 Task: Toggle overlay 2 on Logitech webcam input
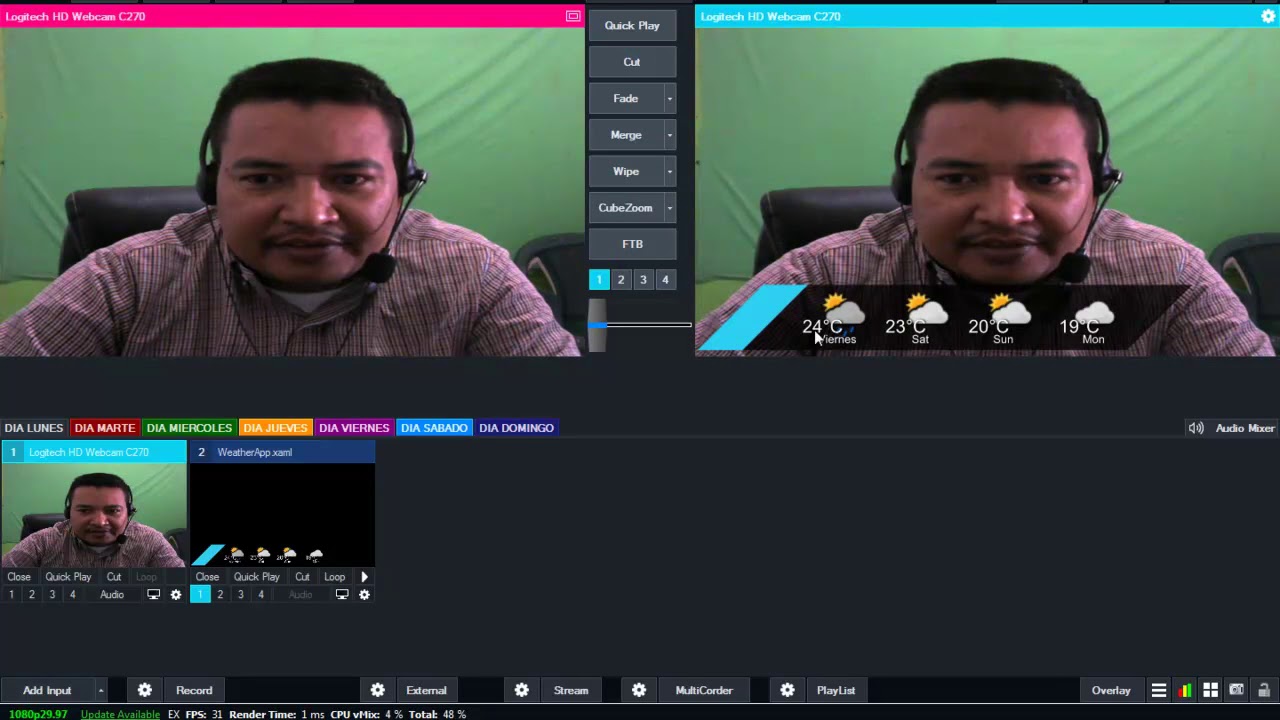click(32, 595)
